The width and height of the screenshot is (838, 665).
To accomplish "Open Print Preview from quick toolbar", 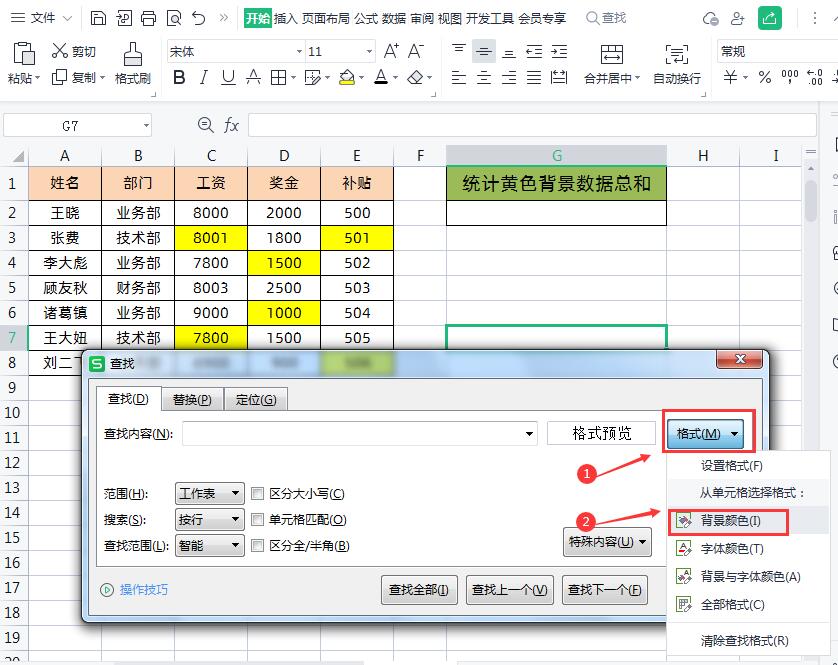I will pos(174,18).
